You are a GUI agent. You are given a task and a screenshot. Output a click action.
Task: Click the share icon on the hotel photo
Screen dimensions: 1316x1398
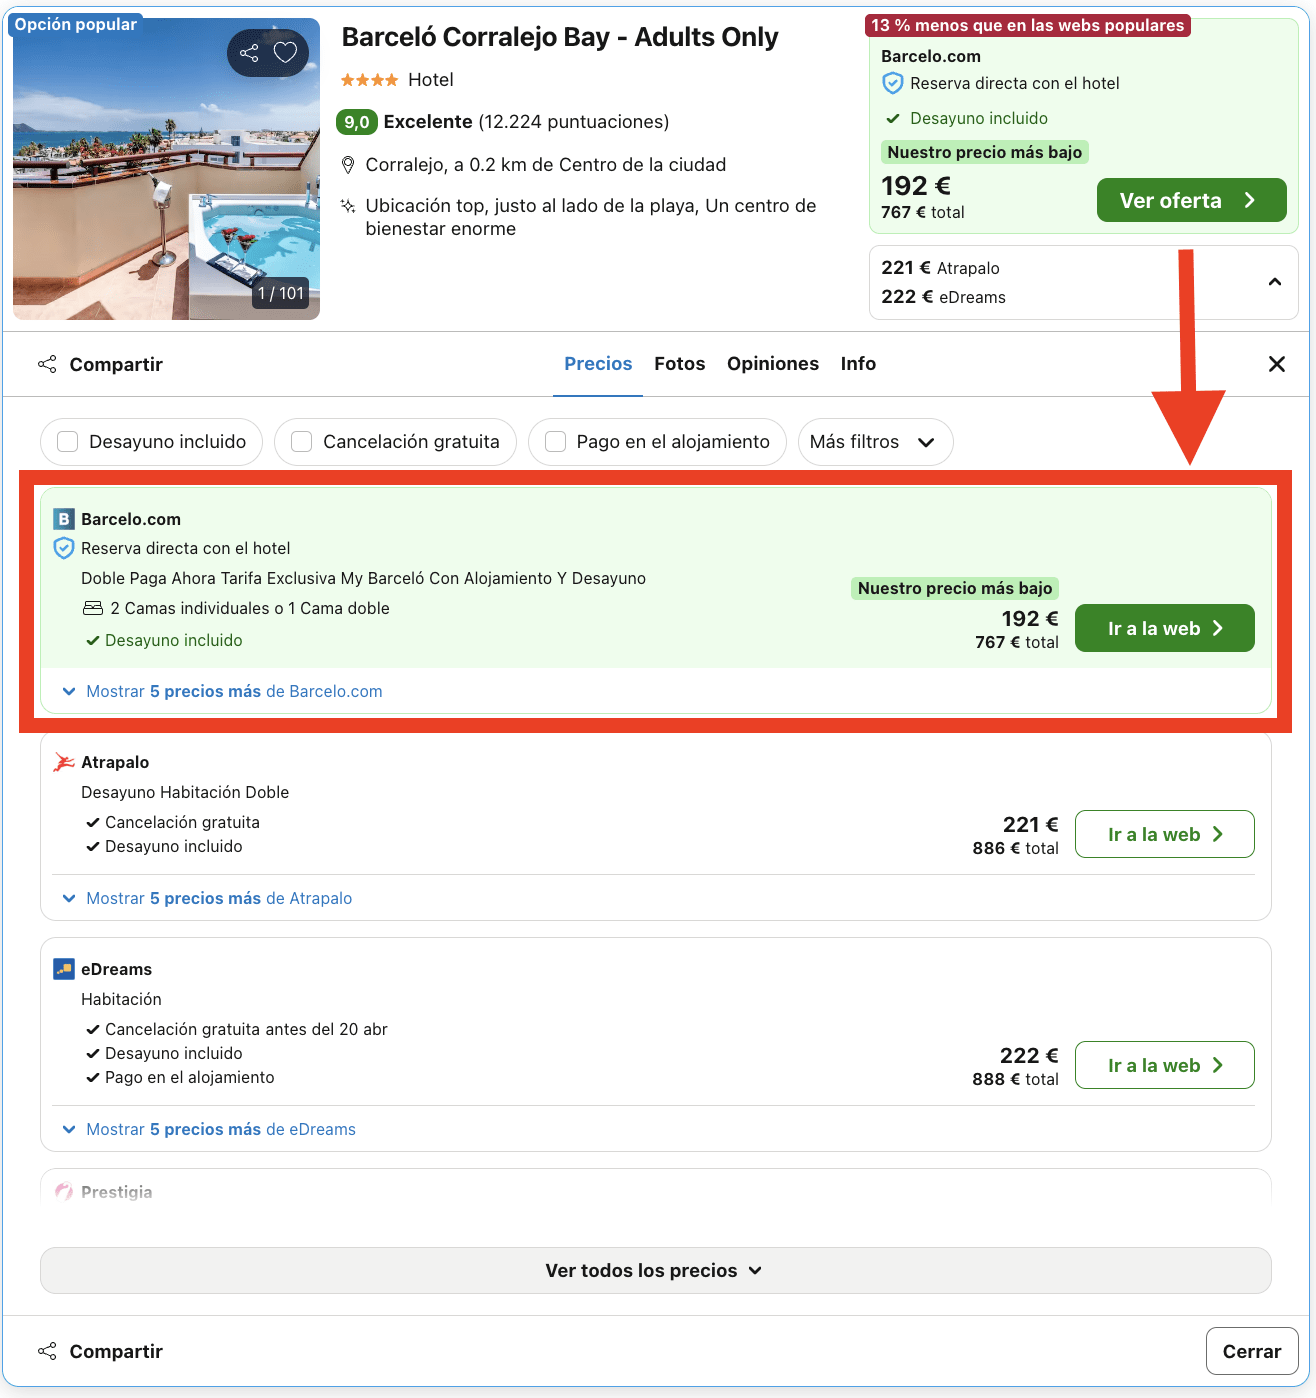pyautogui.click(x=249, y=52)
